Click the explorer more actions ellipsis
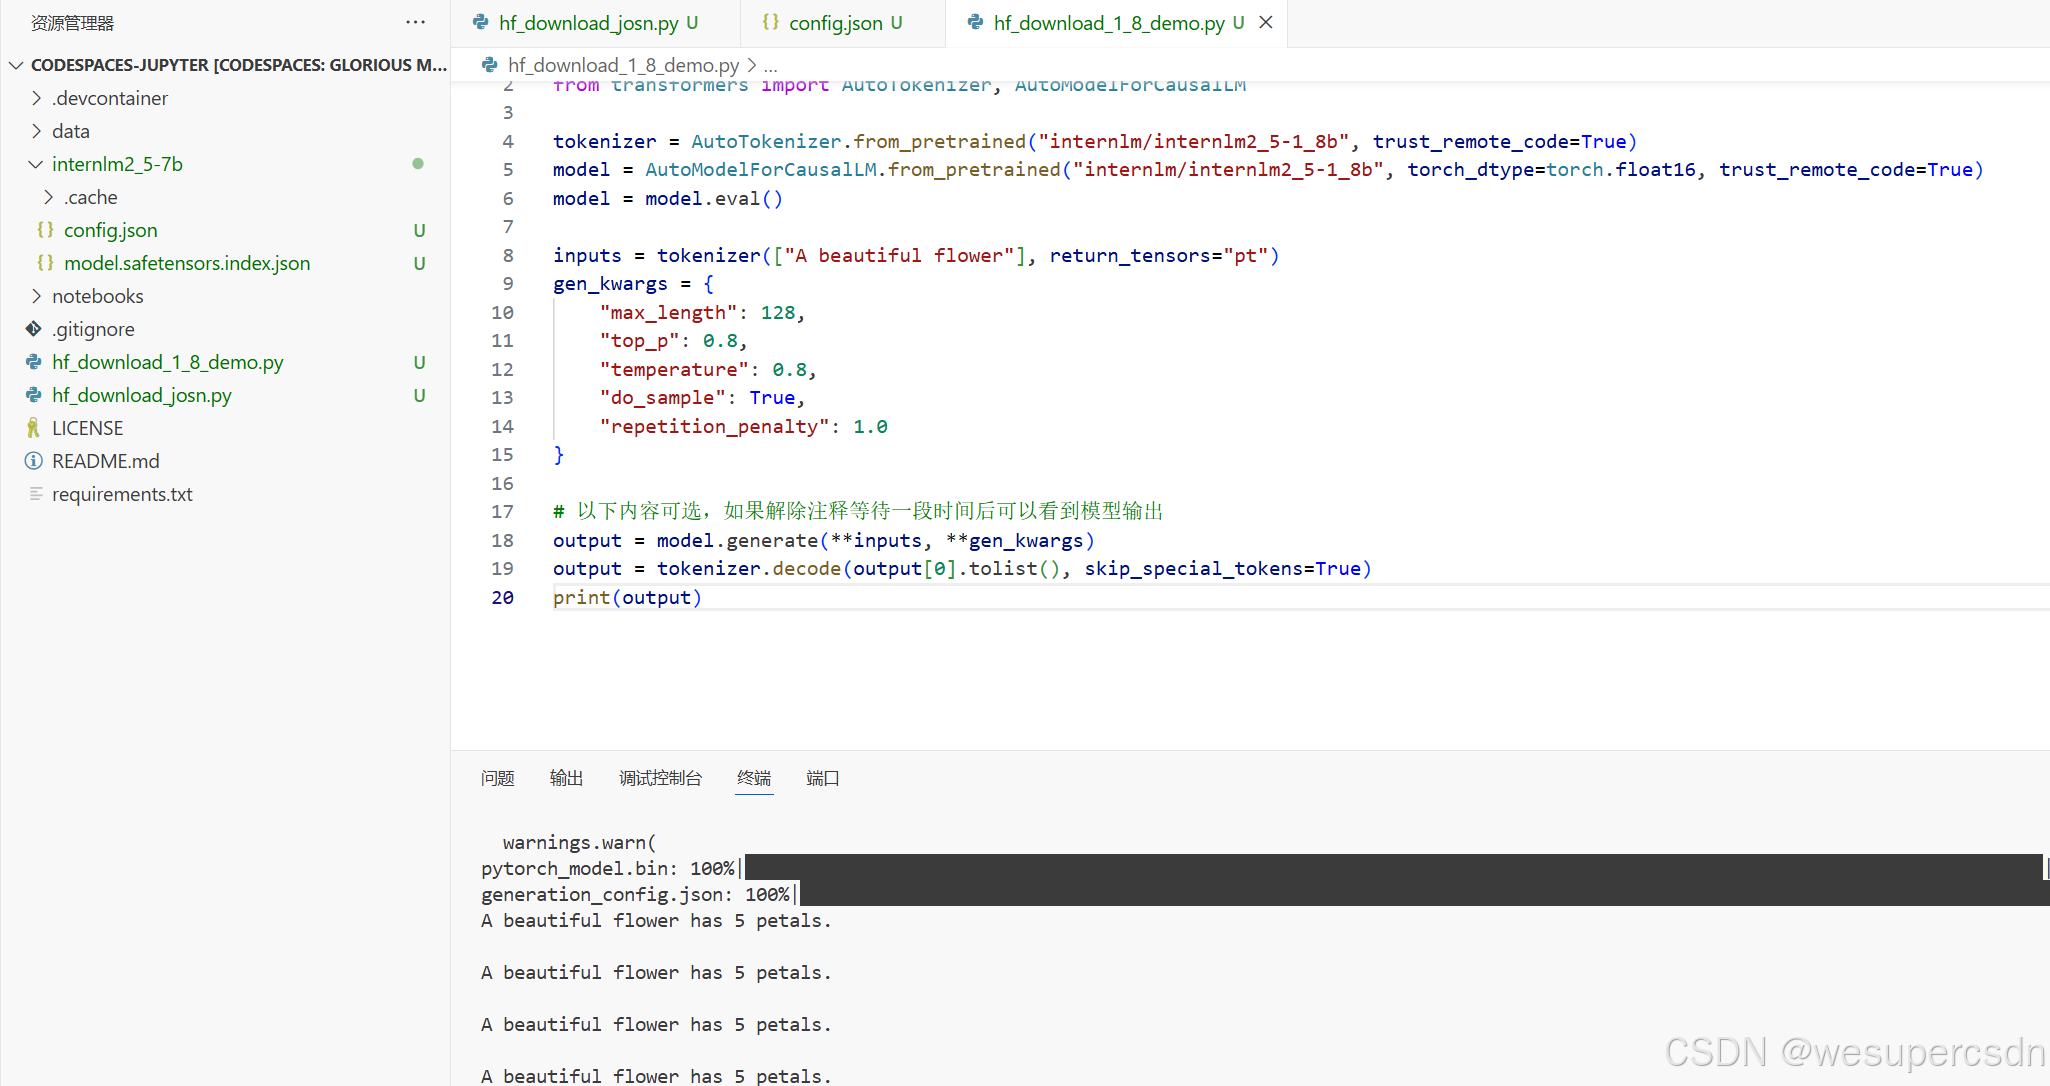The height and width of the screenshot is (1086, 2050). coord(415,22)
